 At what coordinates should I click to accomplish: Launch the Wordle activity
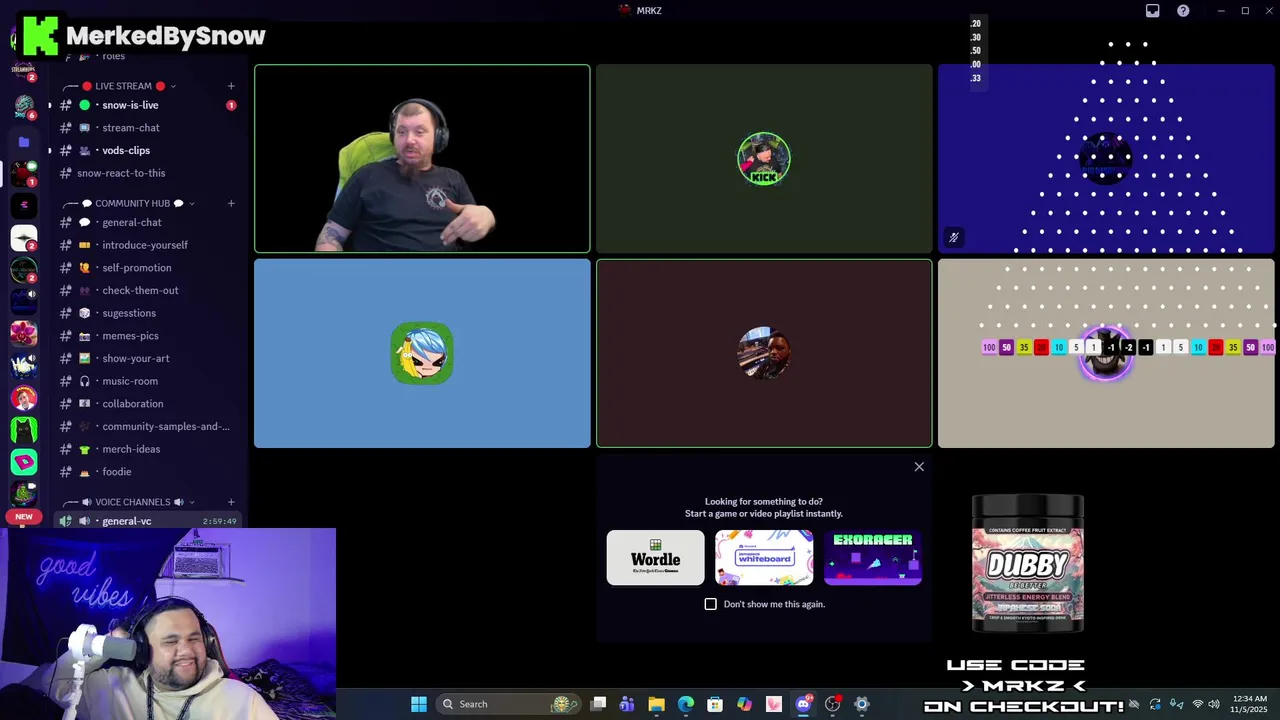pyautogui.click(x=655, y=557)
